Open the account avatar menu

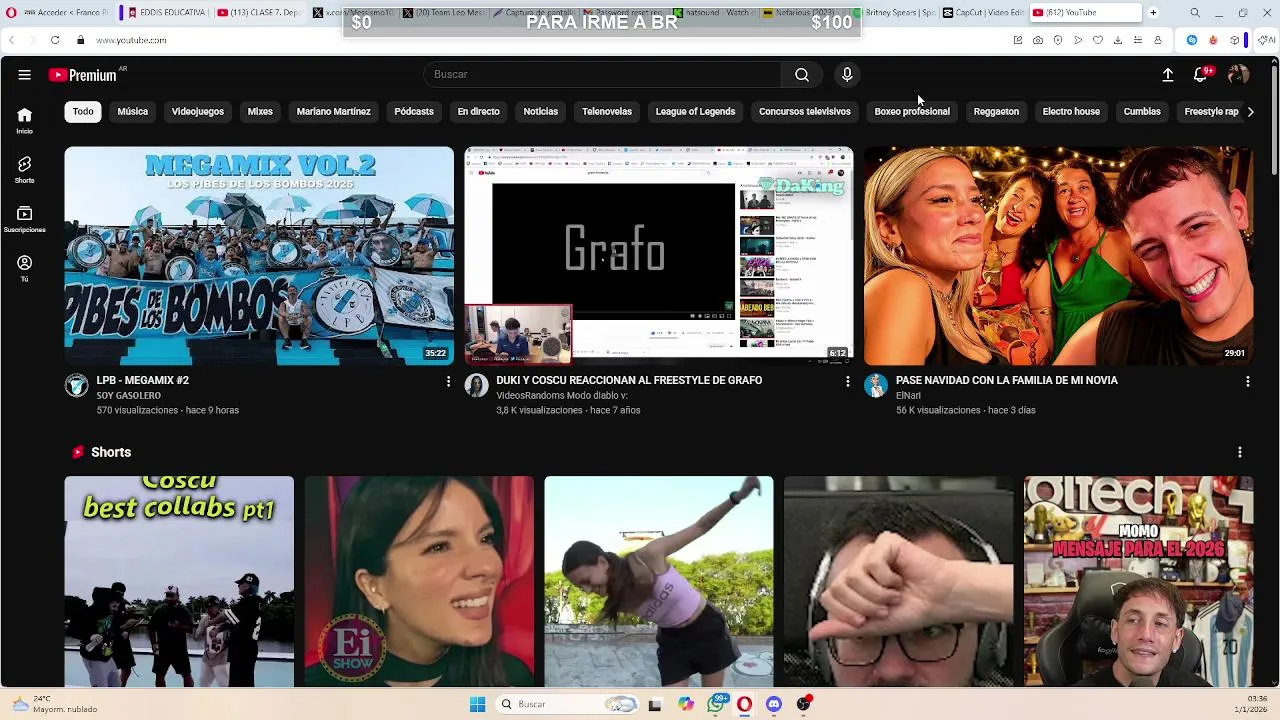1238,75
